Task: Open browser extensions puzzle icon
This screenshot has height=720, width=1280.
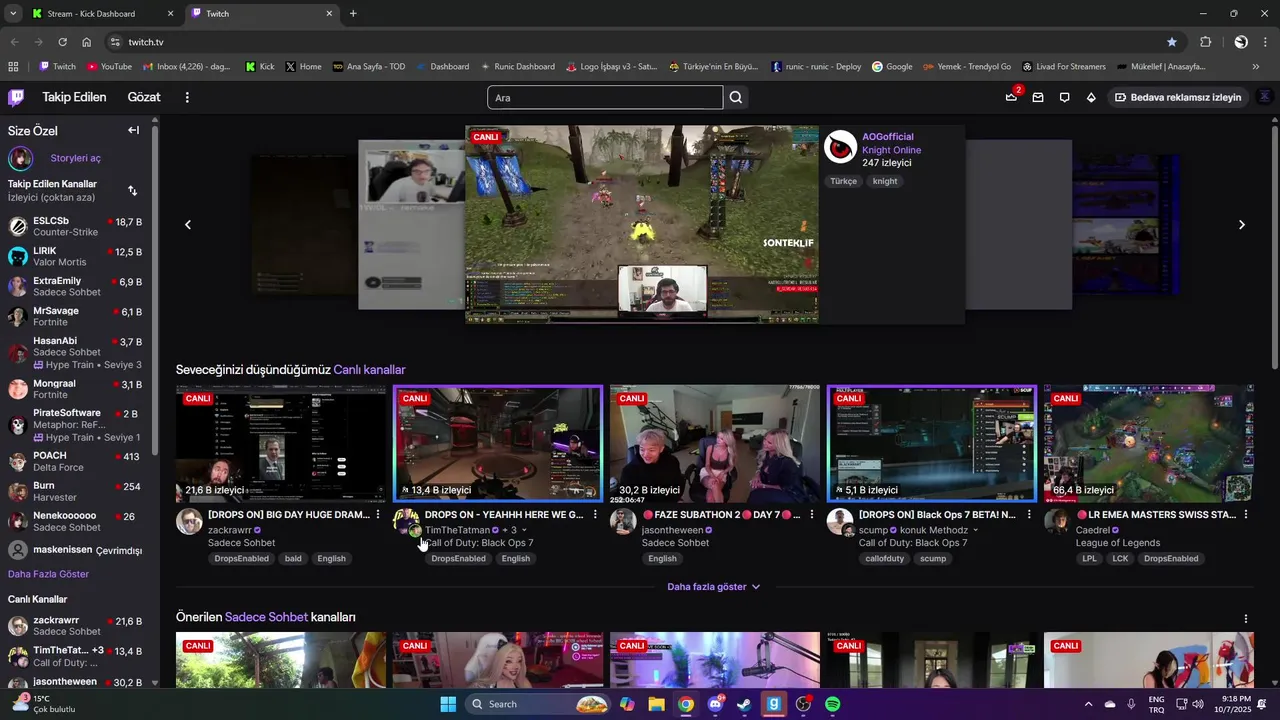Action: point(1206,42)
